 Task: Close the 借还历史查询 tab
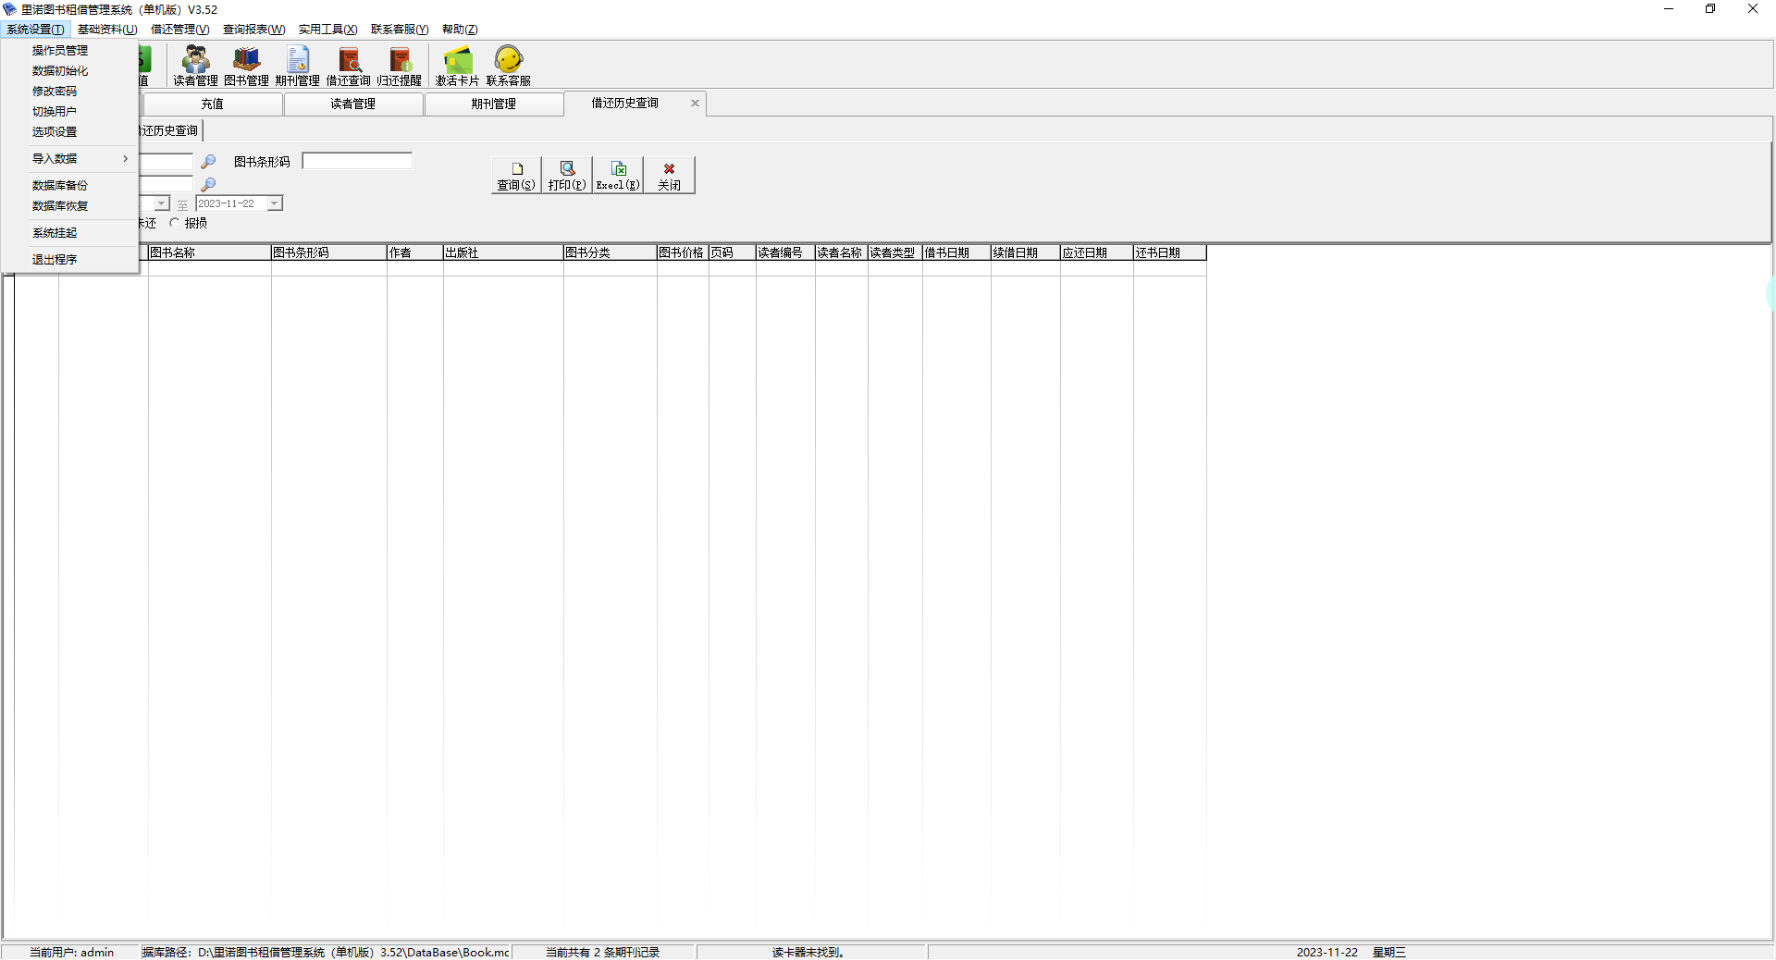pyautogui.click(x=695, y=103)
